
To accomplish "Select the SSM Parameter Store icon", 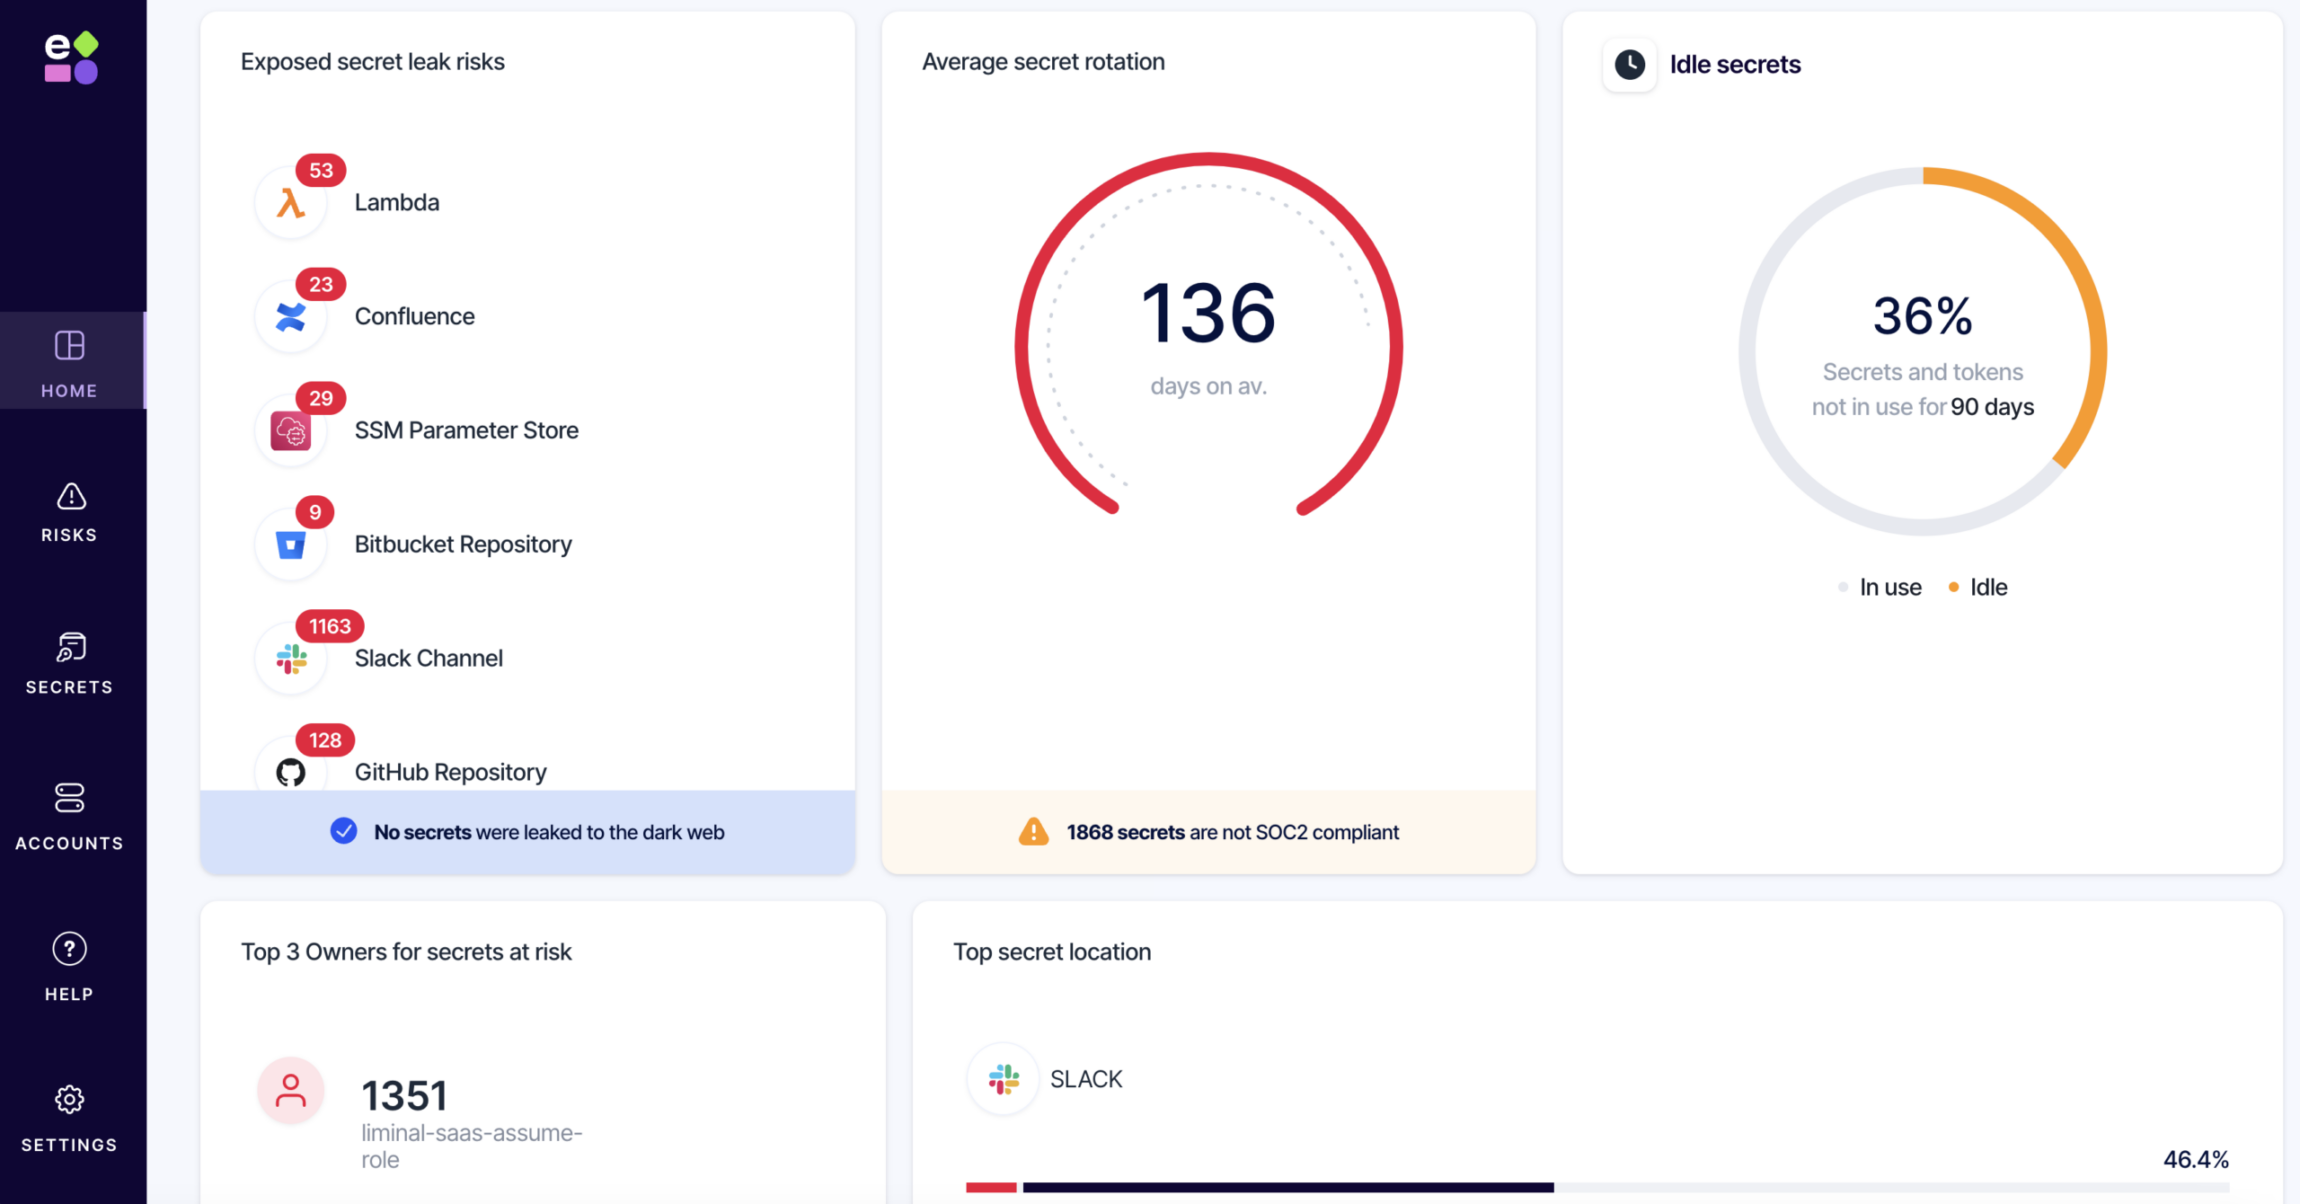I will [x=291, y=430].
